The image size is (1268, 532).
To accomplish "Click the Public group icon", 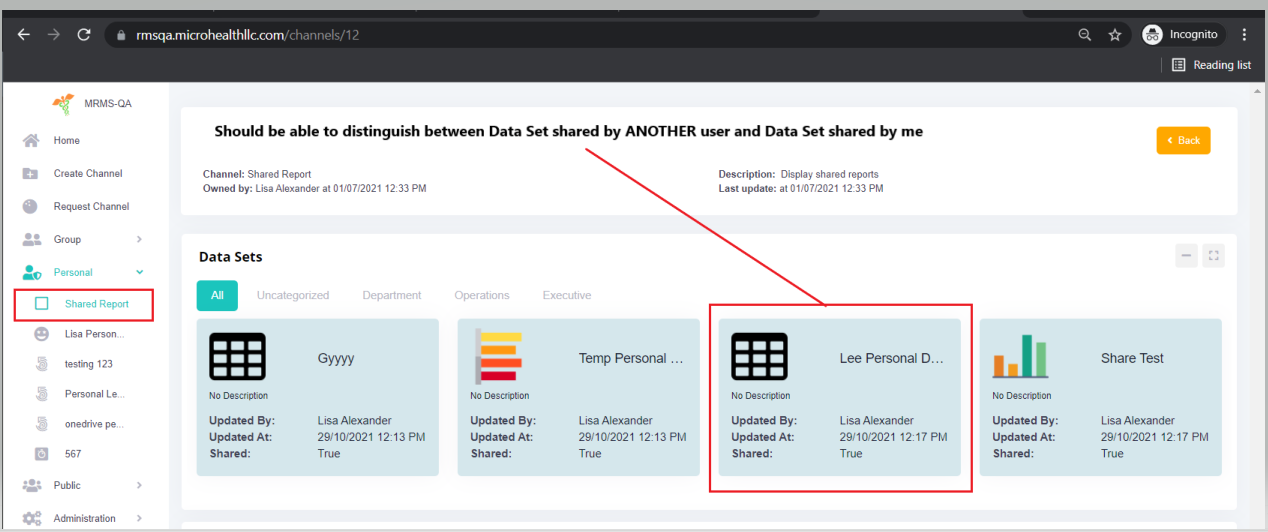I will coord(32,485).
